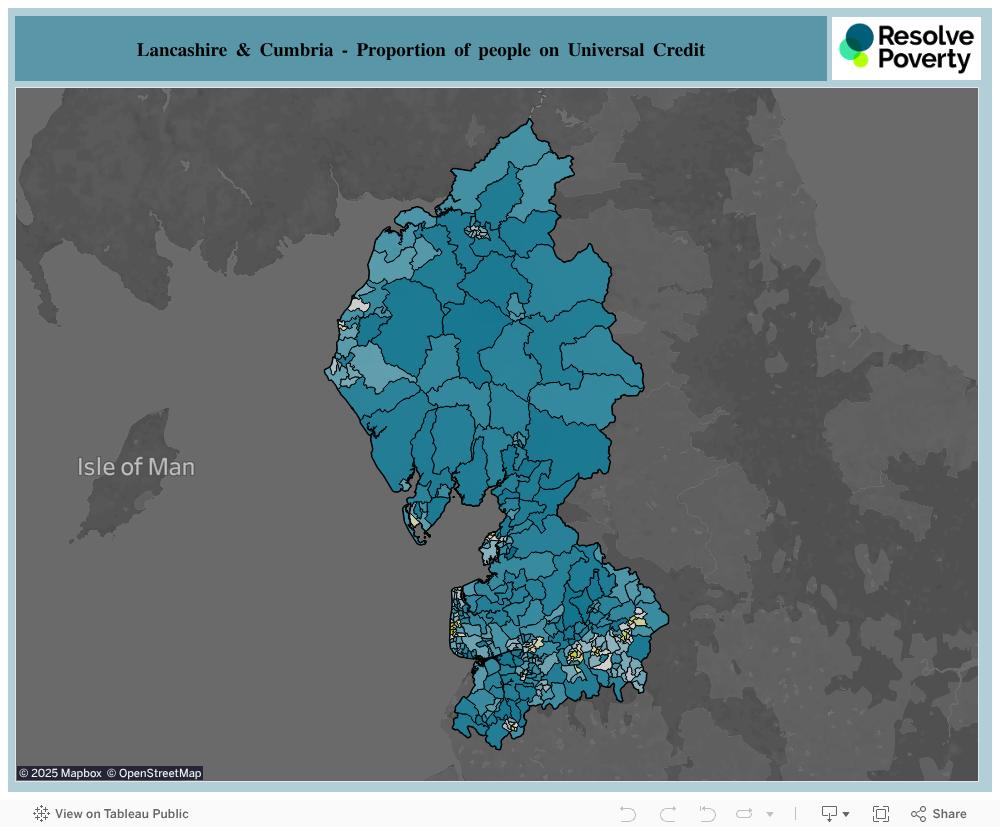Click the Download icon in the toolbar
Image resolution: width=1000 pixels, height=827 pixels.
point(829,814)
